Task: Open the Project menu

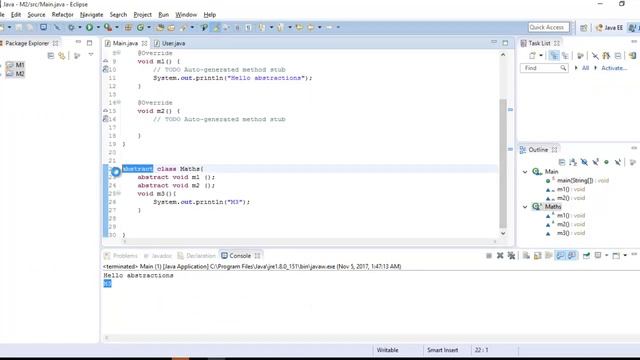Action: tap(142, 15)
